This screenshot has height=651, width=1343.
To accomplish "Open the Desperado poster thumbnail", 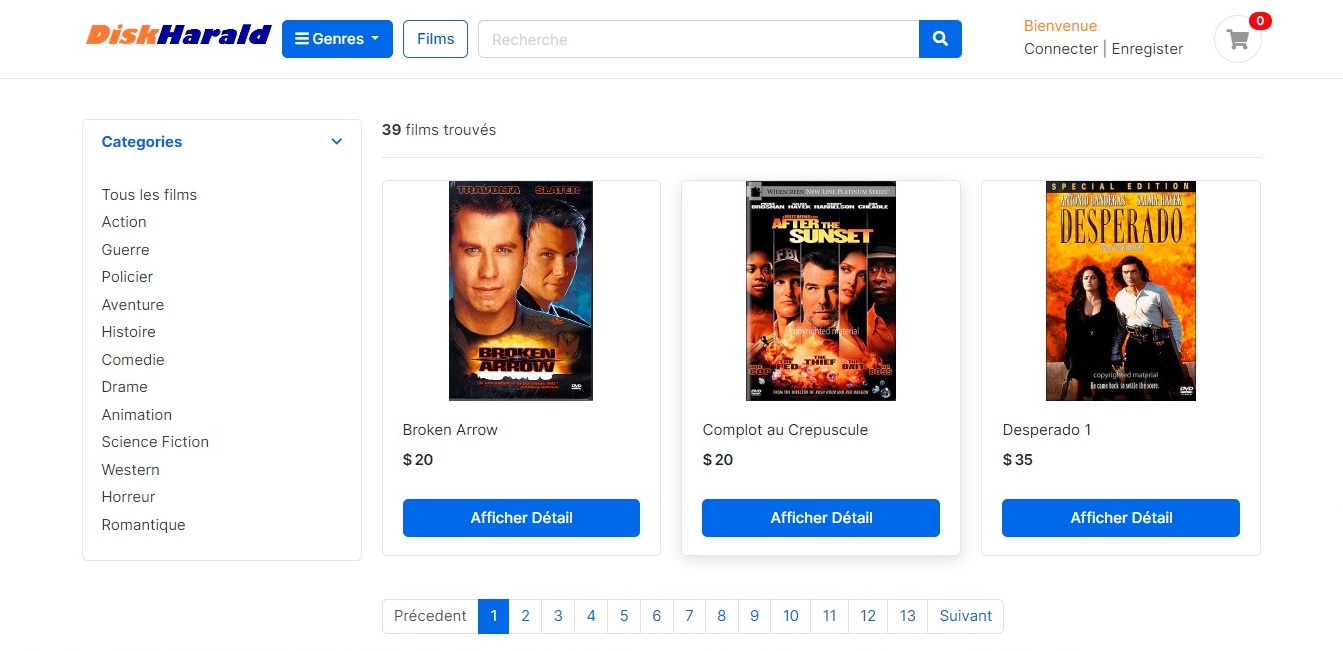I will point(1121,290).
